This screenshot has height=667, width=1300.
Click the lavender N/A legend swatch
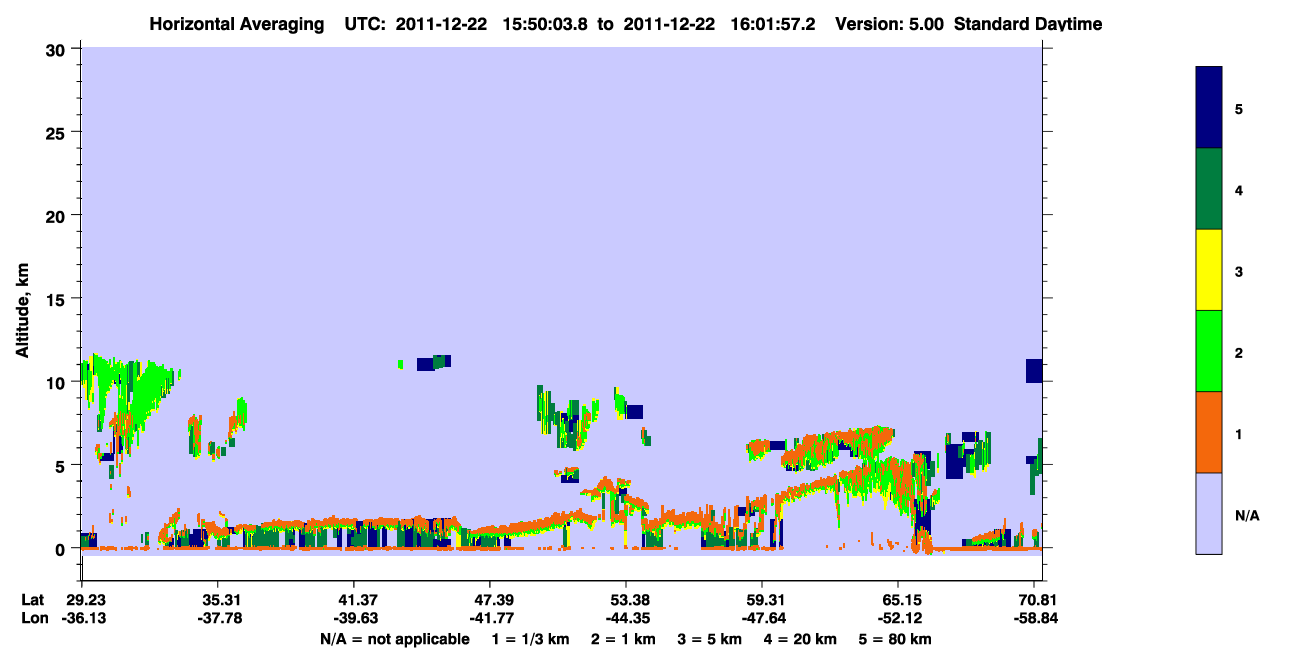[x=1209, y=513]
